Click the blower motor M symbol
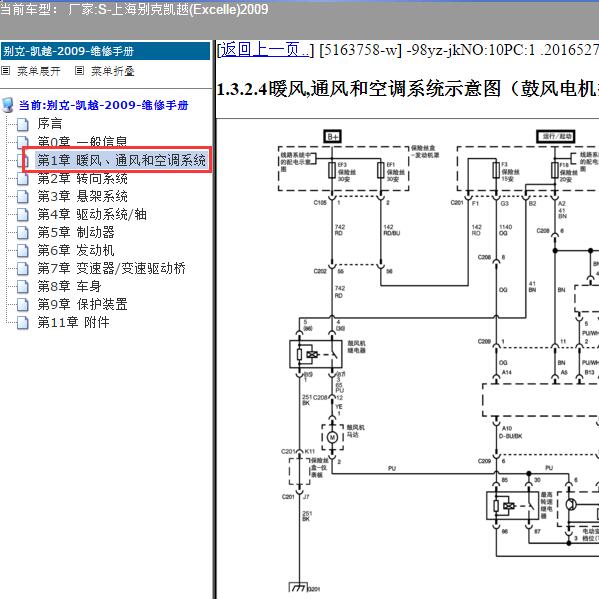The height and width of the screenshot is (599, 599). point(332,437)
